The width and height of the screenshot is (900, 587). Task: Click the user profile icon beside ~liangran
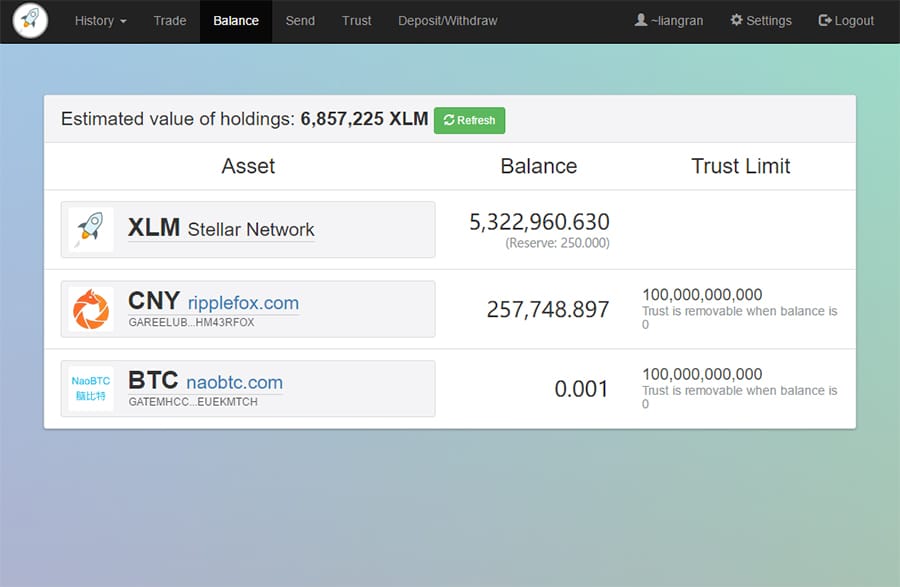[x=641, y=21]
